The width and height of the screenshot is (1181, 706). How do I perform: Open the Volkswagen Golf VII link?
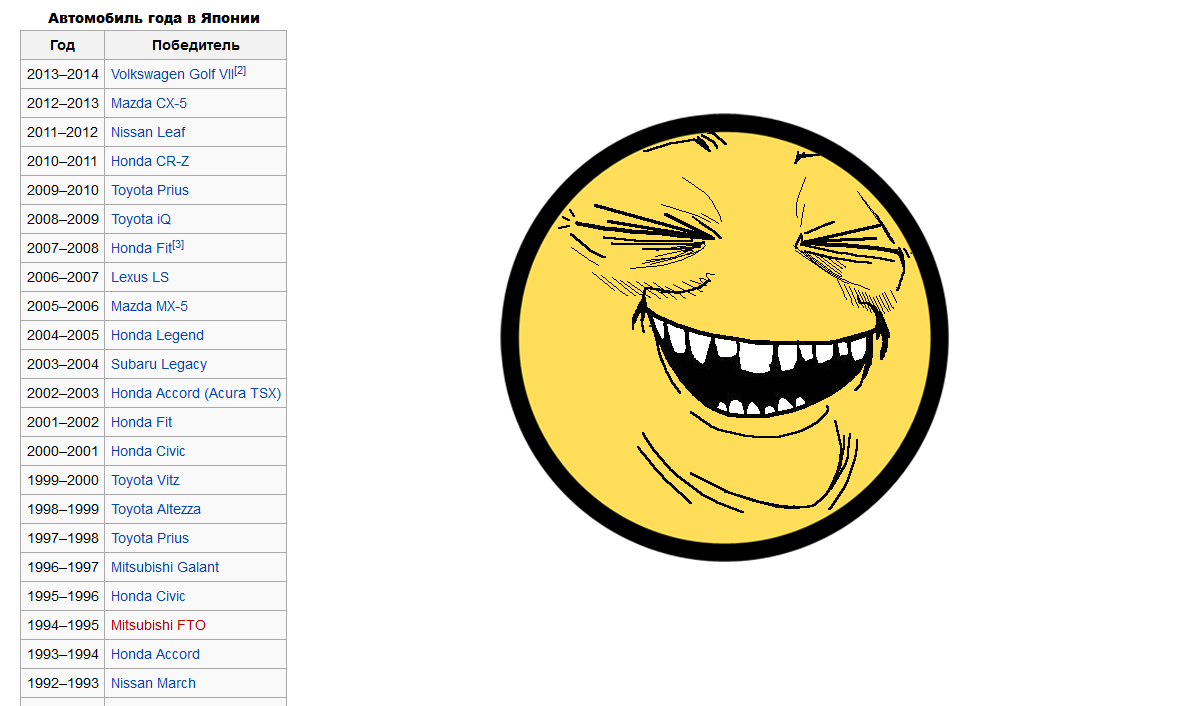click(172, 75)
